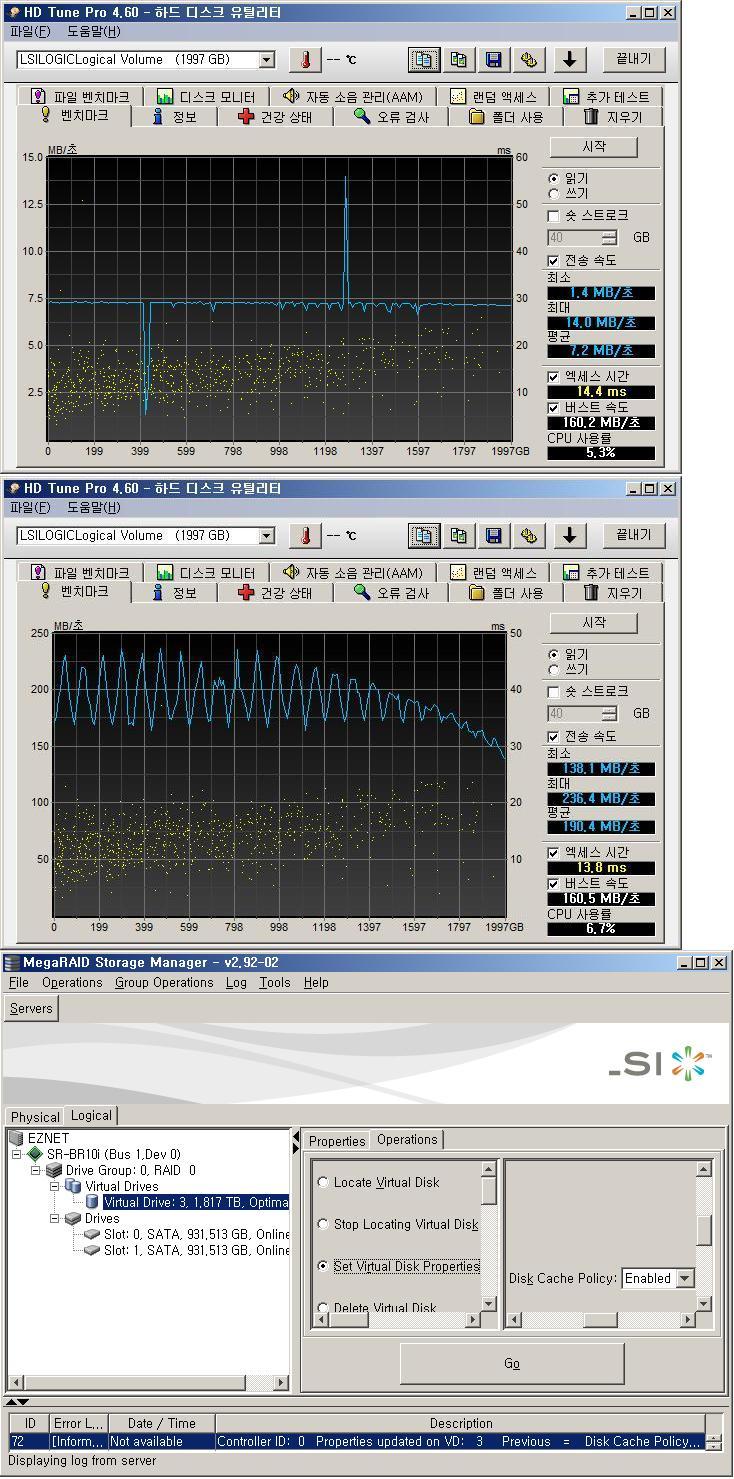The width and height of the screenshot is (734, 1479).
Task: Select Virtual Drives folder node
Action: 112,1186
